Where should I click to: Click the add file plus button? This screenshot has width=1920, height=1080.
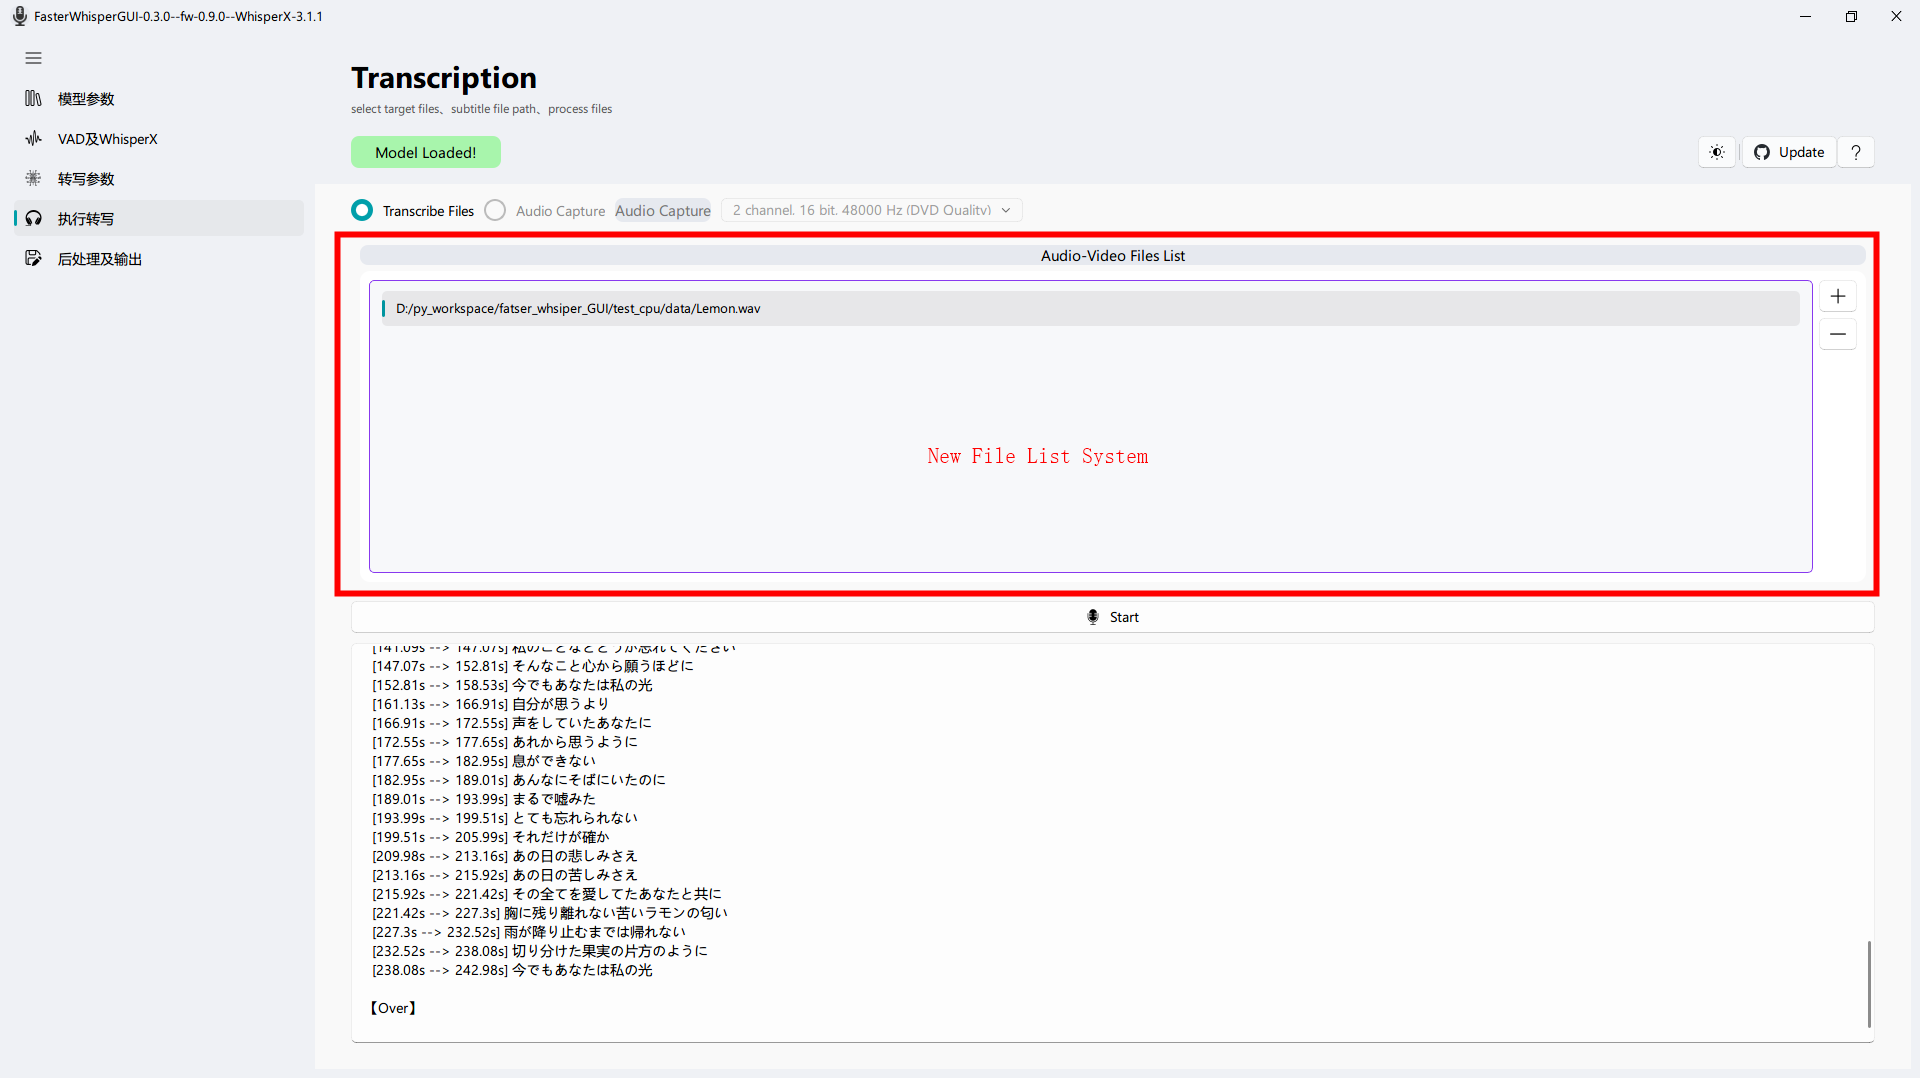[1837, 295]
